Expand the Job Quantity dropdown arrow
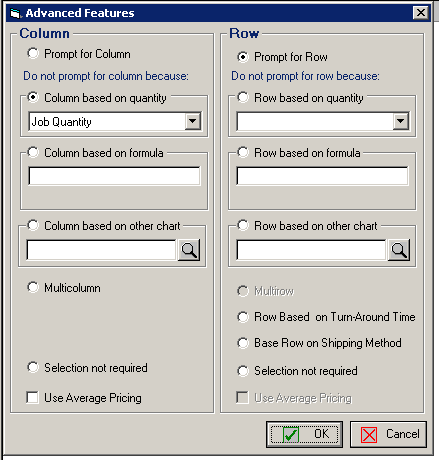Screen dimensions: 439x460 click(x=193, y=121)
